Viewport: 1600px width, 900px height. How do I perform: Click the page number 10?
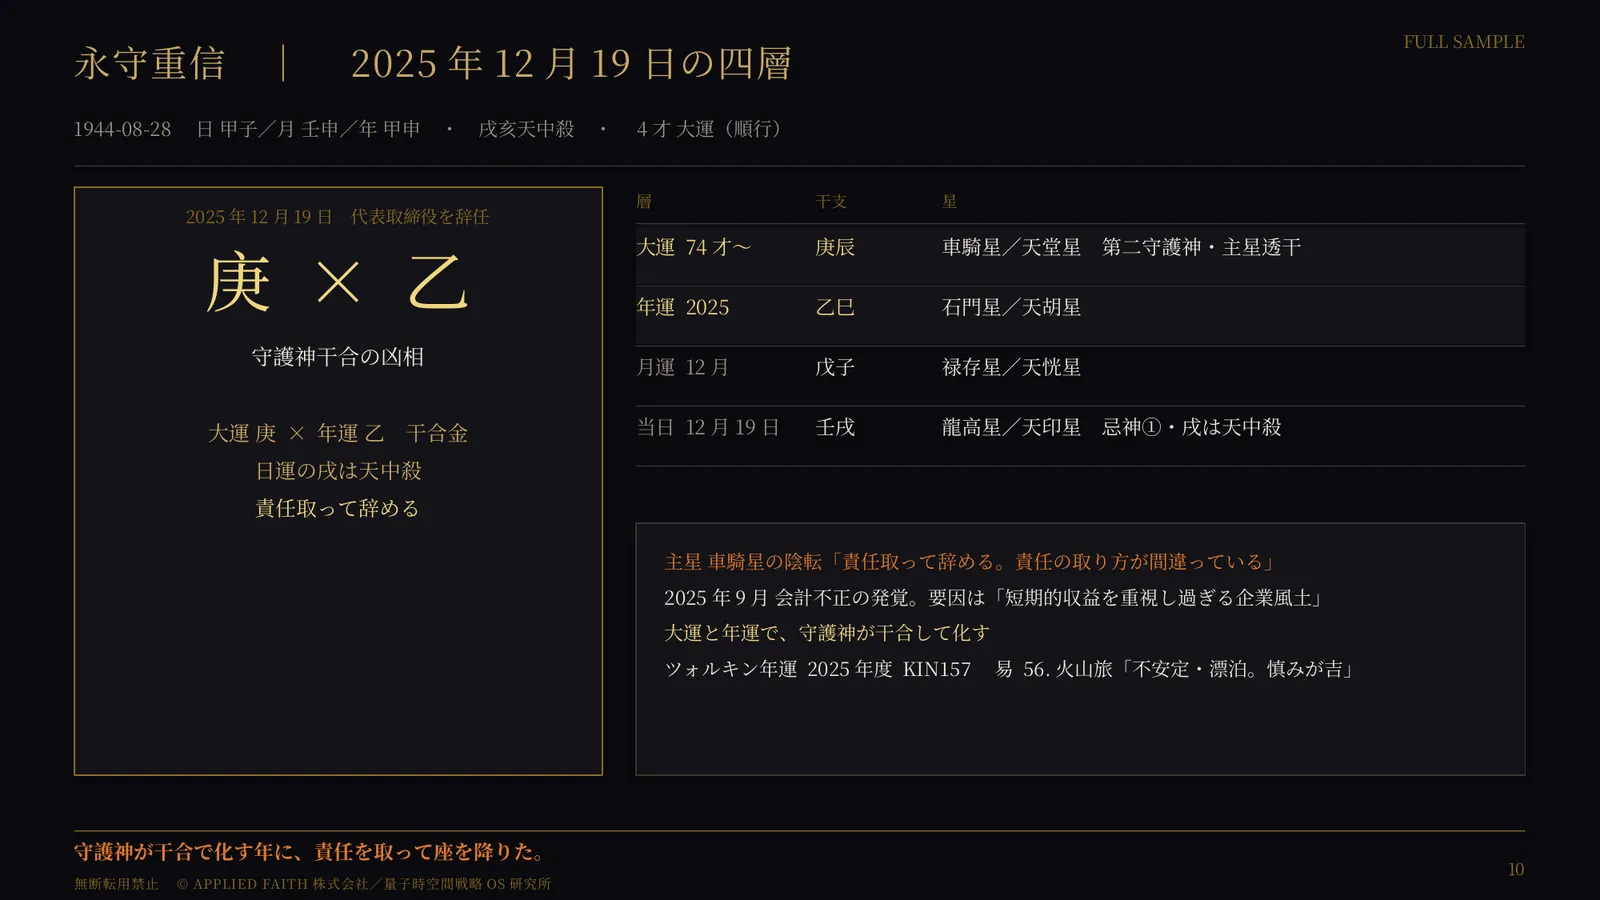tap(1516, 870)
